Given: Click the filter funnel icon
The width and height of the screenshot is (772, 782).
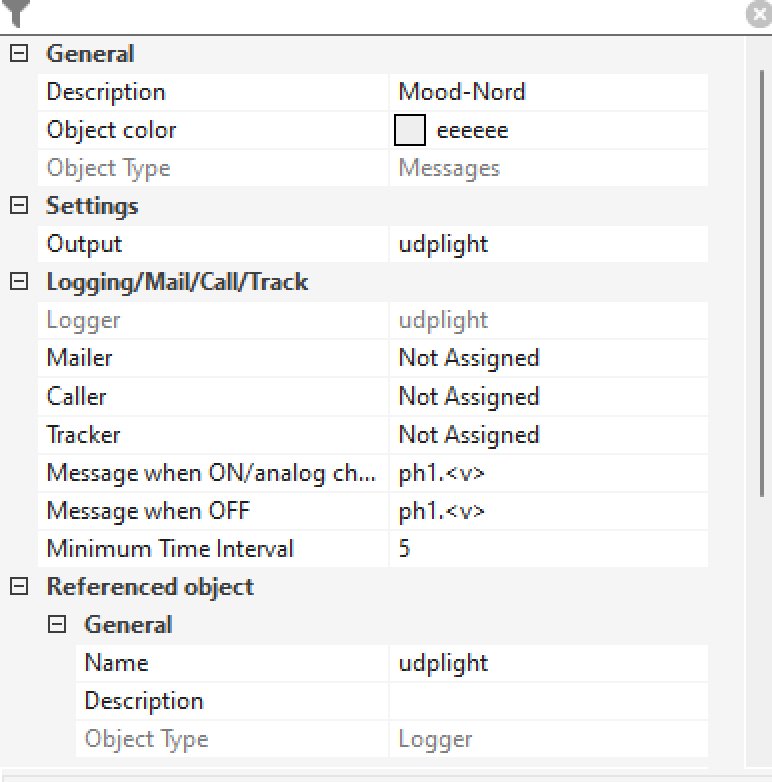Looking at the screenshot, I should pyautogui.click(x=18, y=13).
